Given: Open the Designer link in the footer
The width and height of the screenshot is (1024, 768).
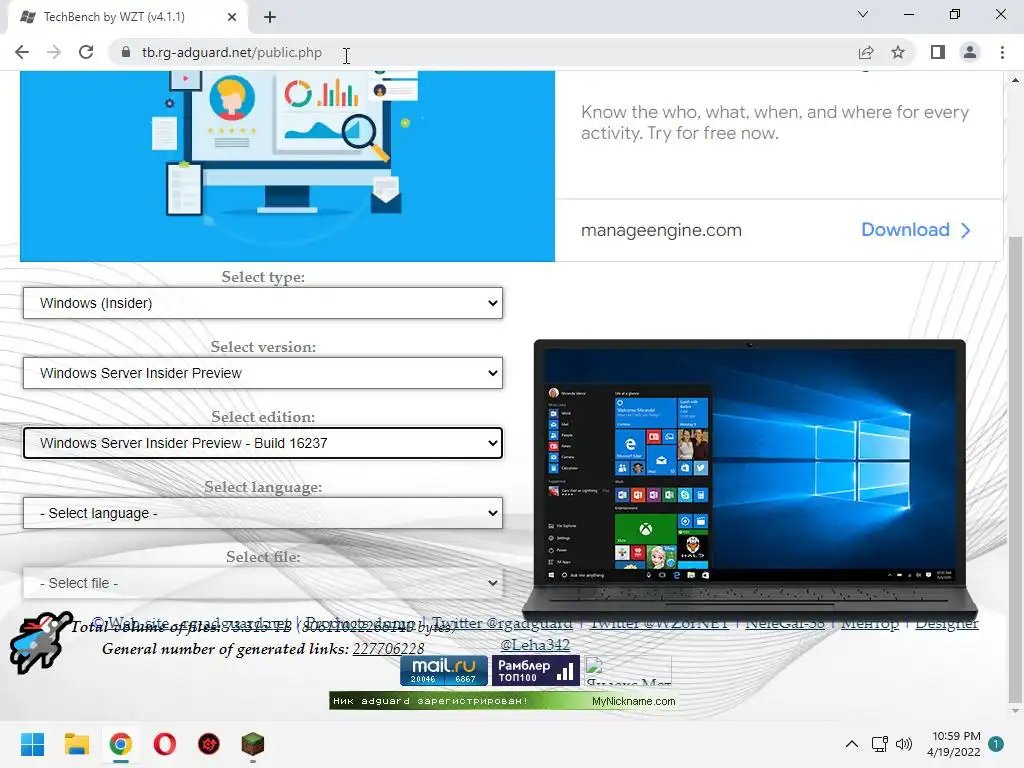Looking at the screenshot, I should pos(947,623).
